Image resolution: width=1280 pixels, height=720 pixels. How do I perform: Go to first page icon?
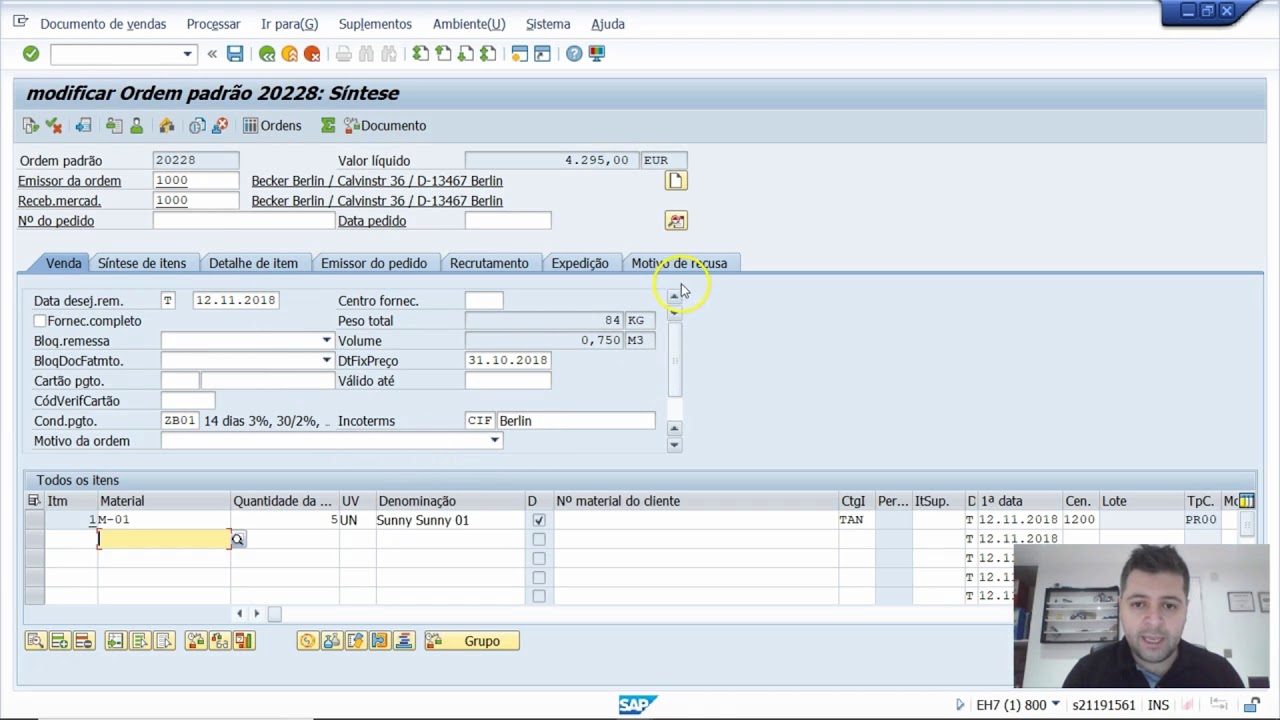click(x=421, y=54)
